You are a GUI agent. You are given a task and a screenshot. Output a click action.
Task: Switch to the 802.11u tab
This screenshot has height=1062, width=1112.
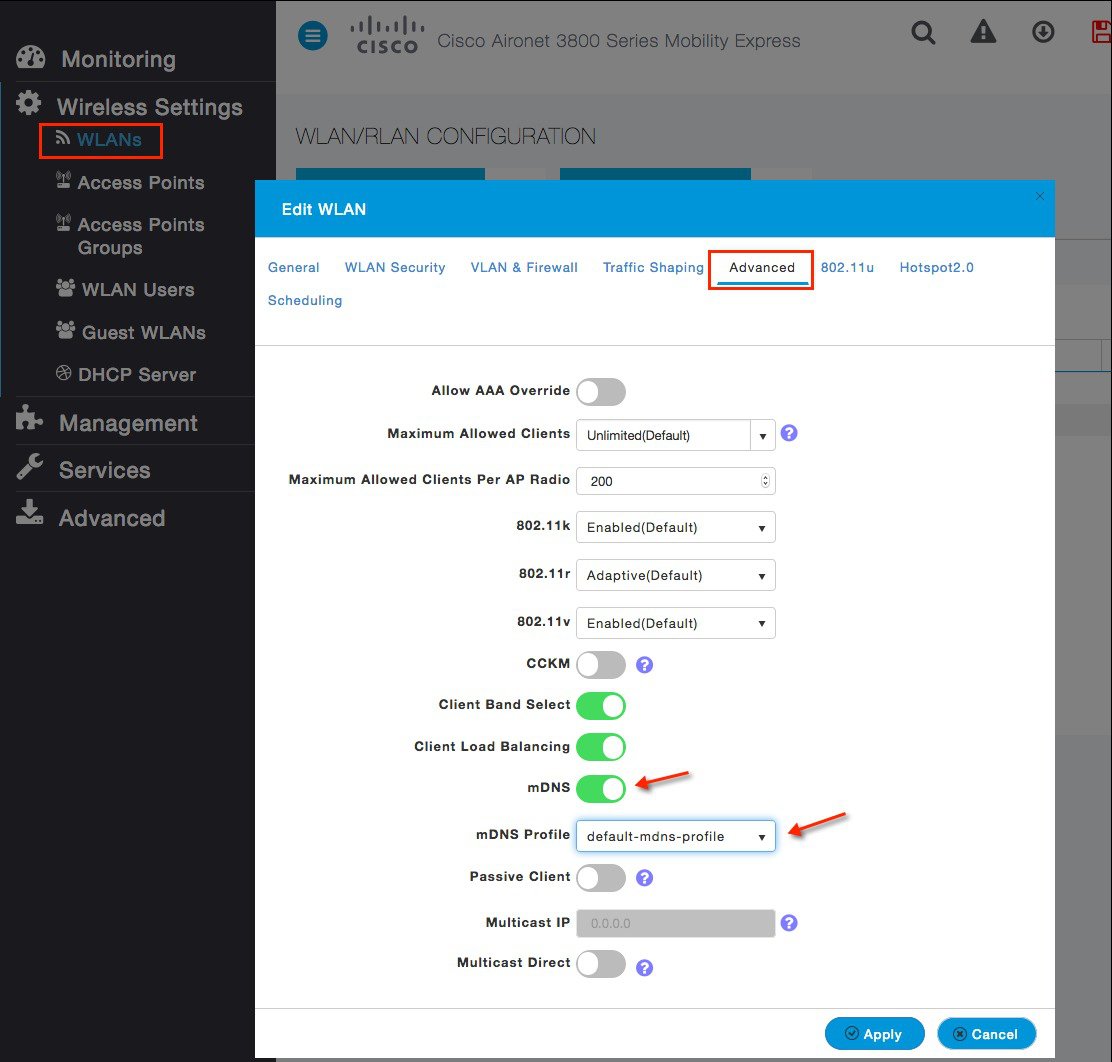(847, 267)
